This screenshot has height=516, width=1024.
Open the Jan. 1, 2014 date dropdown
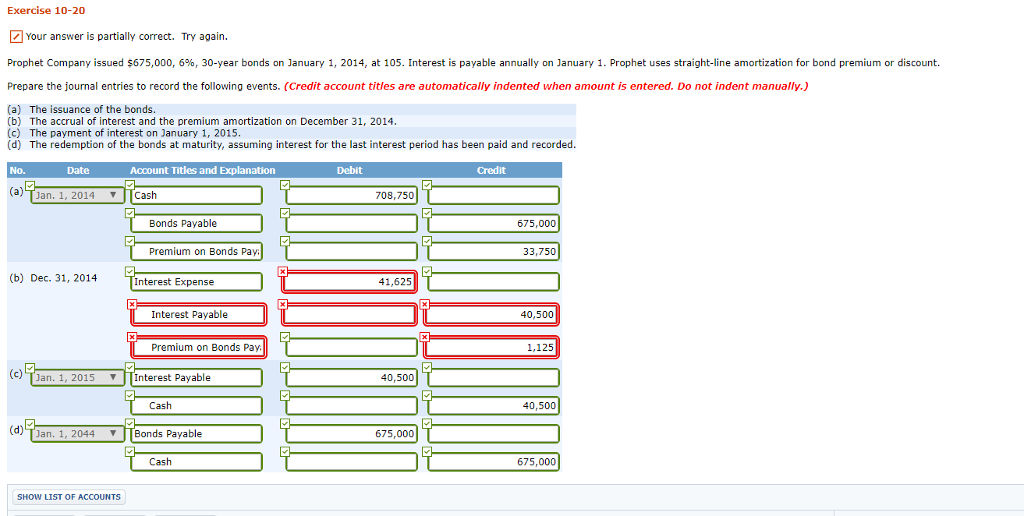pyautogui.click(x=76, y=195)
